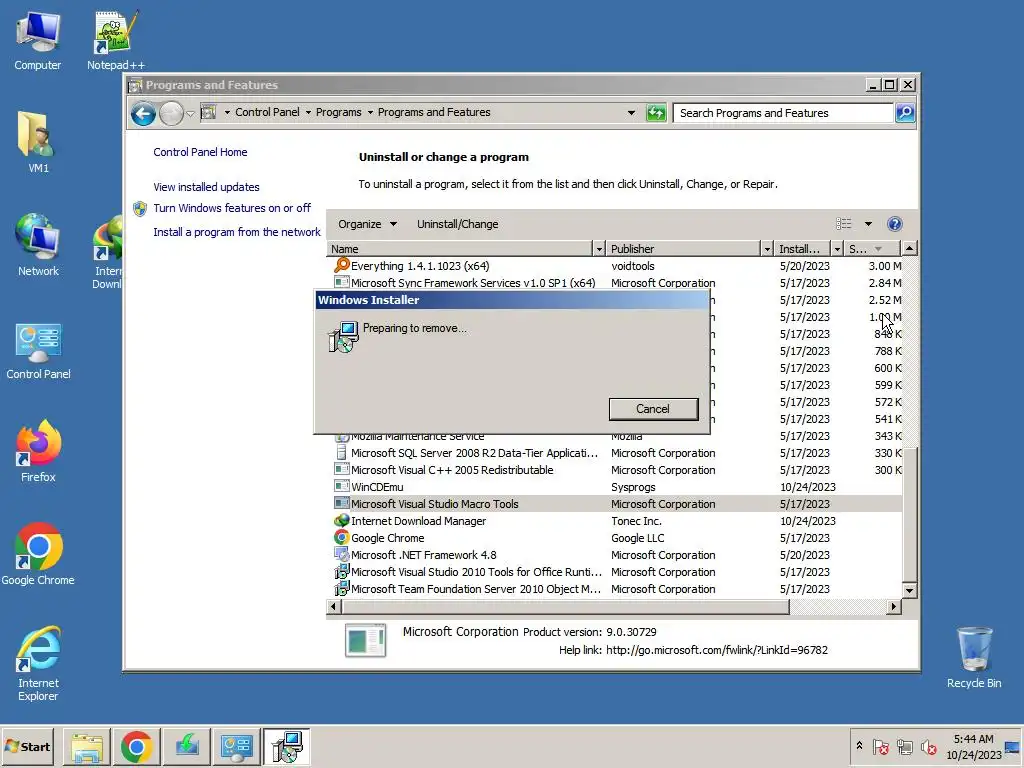Open the Control Panel desktop icon
The height and width of the screenshot is (768, 1024).
pyautogui.click(x=38, y=351)
